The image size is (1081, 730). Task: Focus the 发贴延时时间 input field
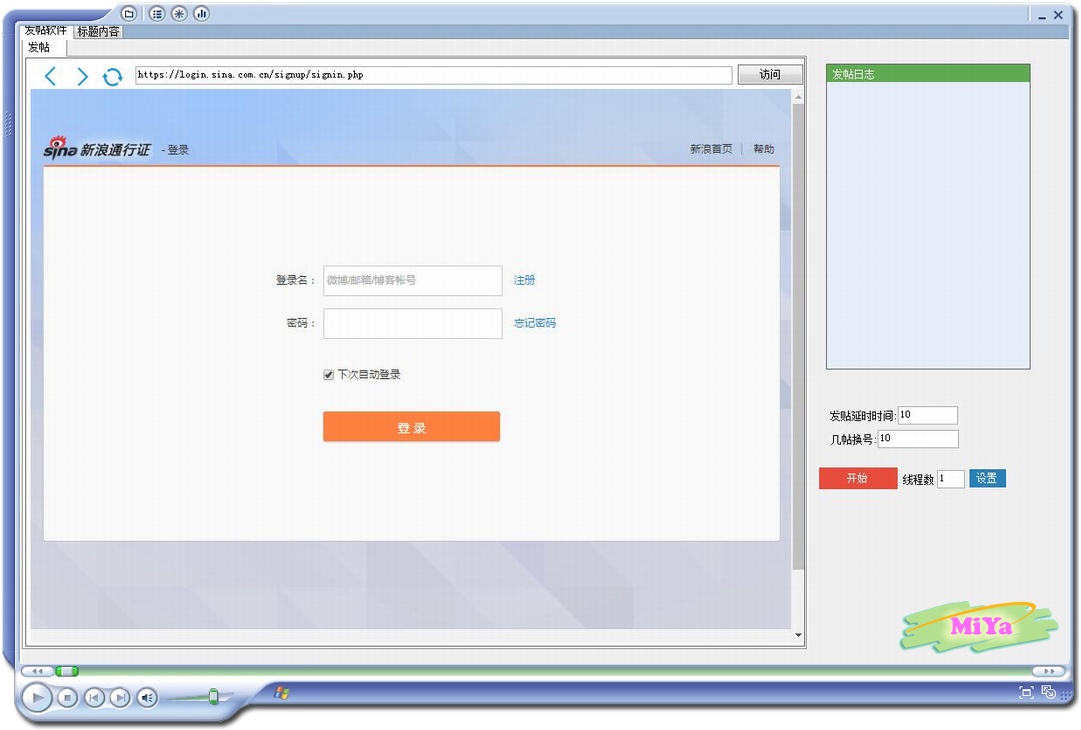928,415
